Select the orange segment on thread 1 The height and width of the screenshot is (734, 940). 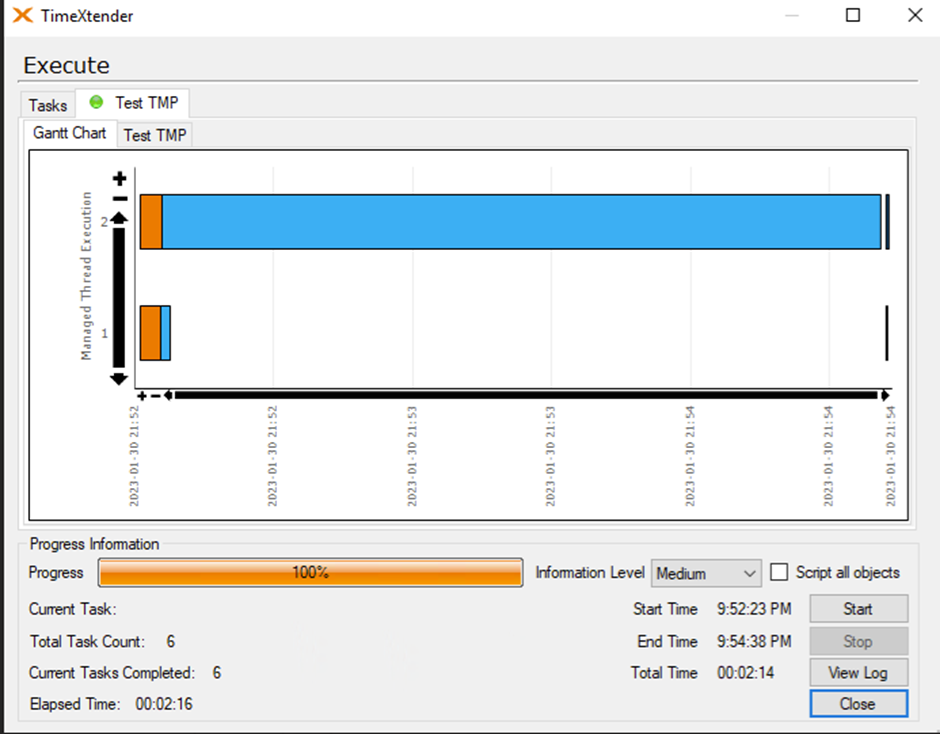coord(150,333)
